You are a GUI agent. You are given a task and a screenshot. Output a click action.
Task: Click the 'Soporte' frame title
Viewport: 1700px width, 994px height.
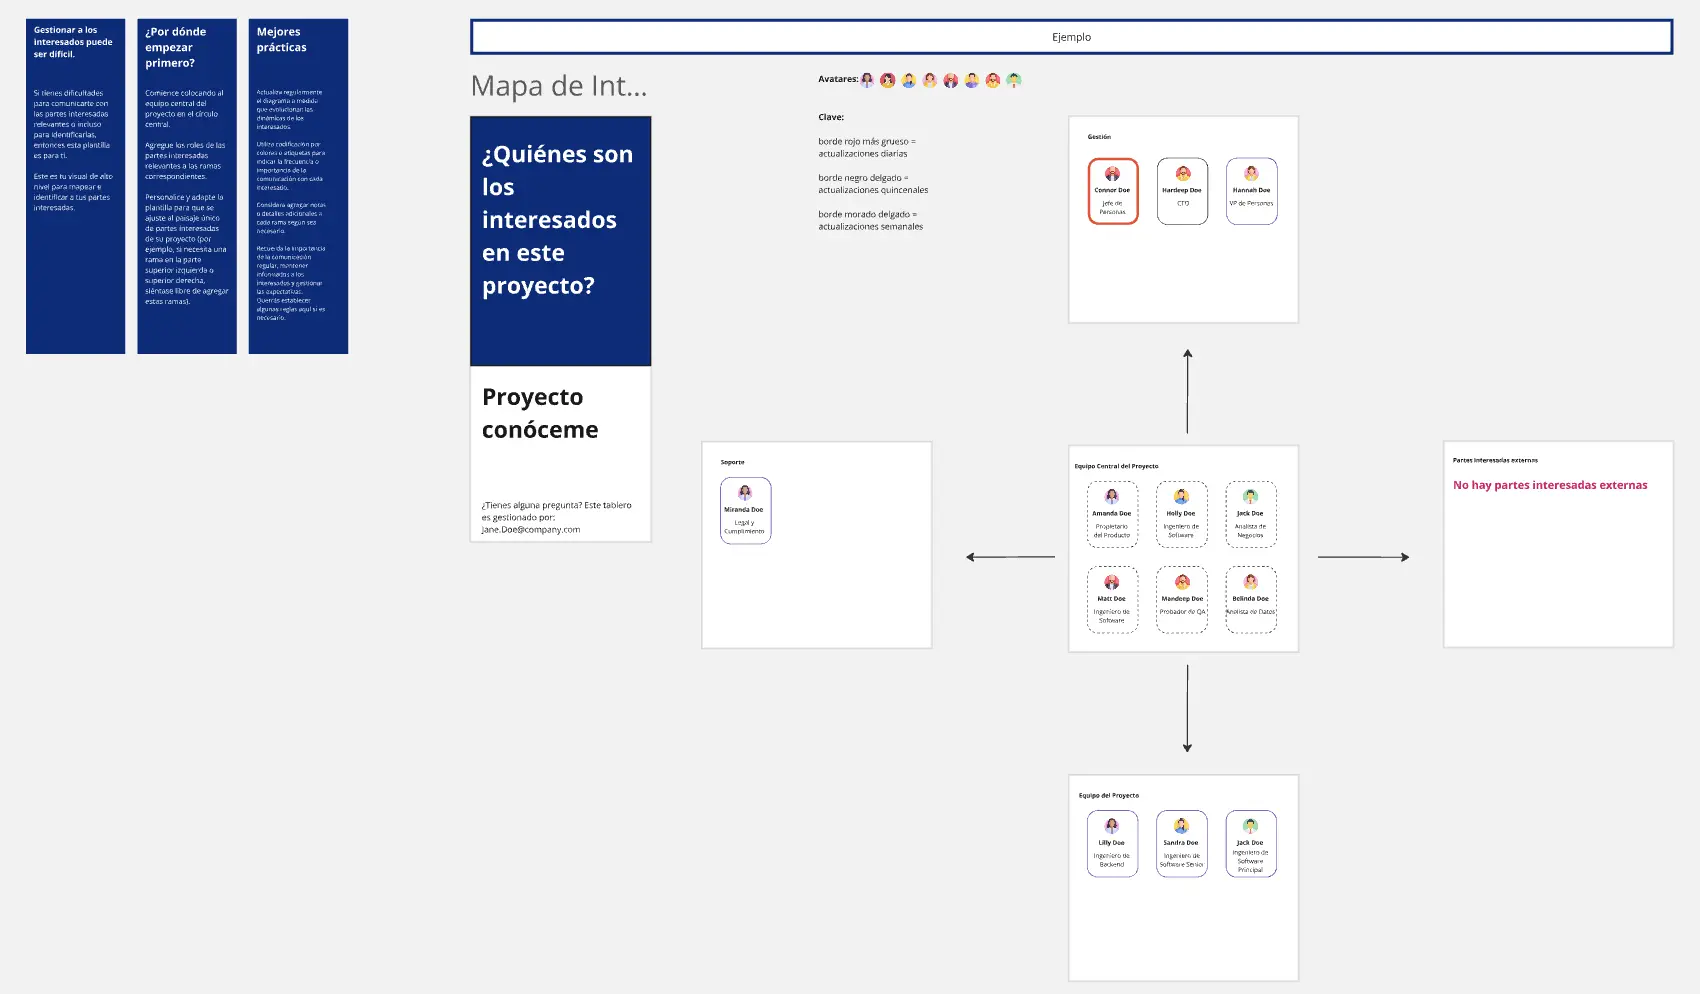click(732, 462)
